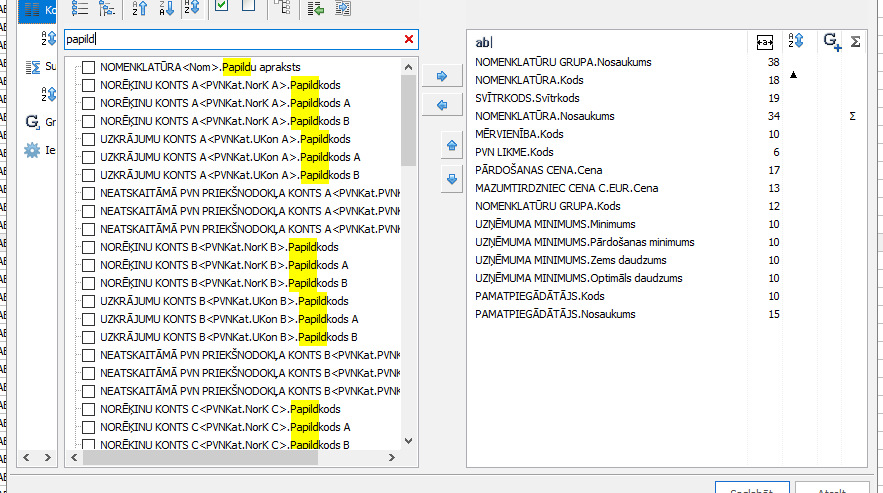Viewport: 883px width, 493px height.
Task: Click width value 38 of NOMENKLATŪRU GRUPA.Nosaukums
Action: point(774,62)
